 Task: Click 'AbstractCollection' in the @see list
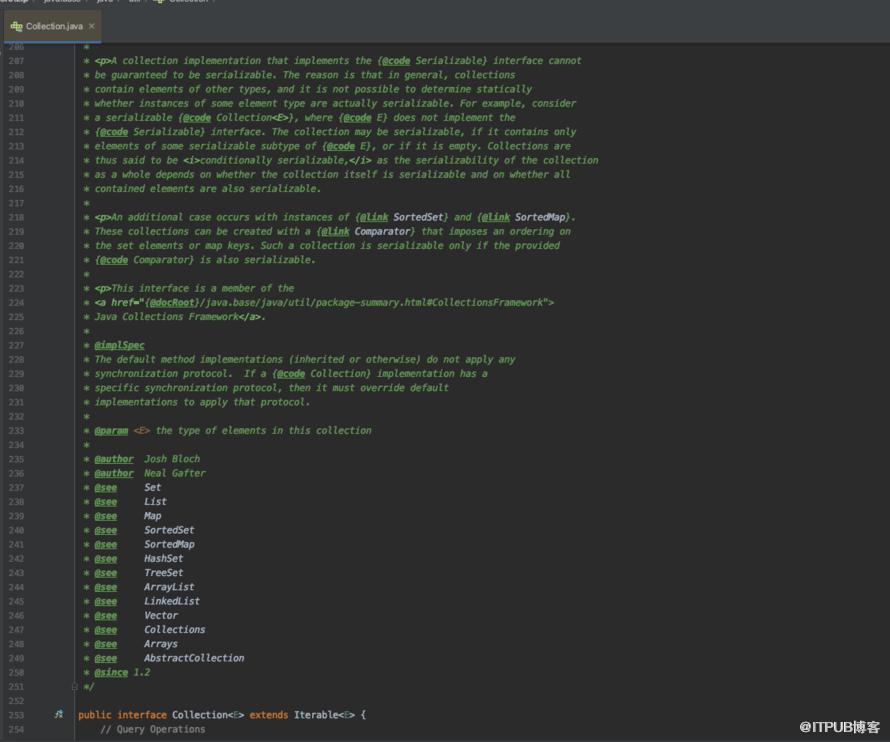click(x=194, y=658)
